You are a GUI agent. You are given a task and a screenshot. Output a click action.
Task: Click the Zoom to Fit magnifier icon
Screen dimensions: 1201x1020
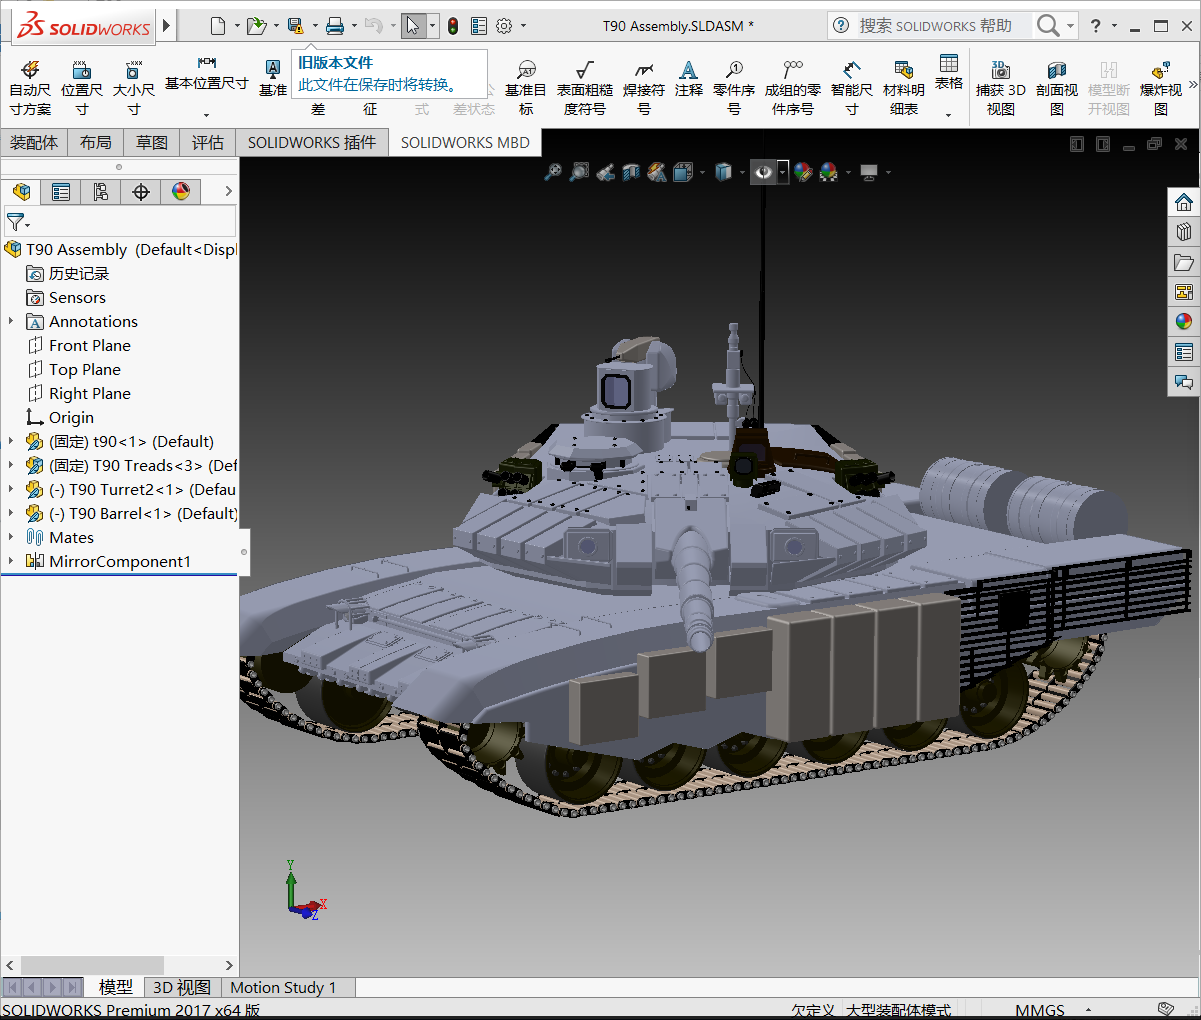(552, 173)
